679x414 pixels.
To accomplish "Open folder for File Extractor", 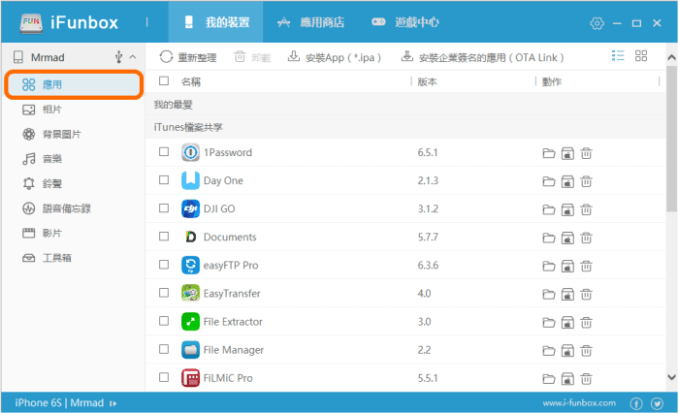I will click(x=549, y=323).
